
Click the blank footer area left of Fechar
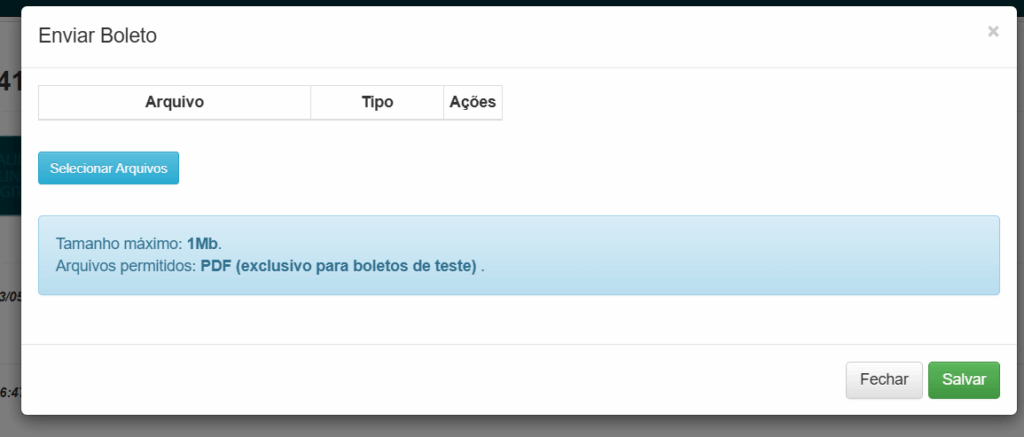pyautogui.click(x=400, y=380)
